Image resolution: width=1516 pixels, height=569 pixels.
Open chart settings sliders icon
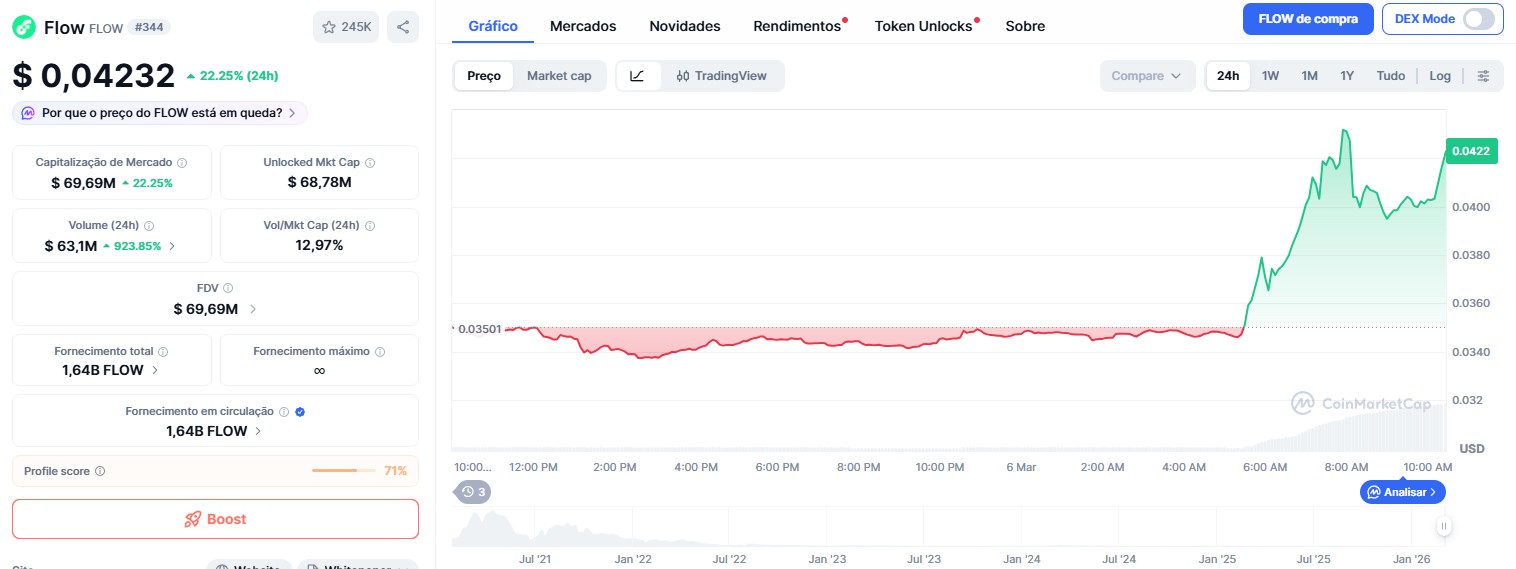1484,76
